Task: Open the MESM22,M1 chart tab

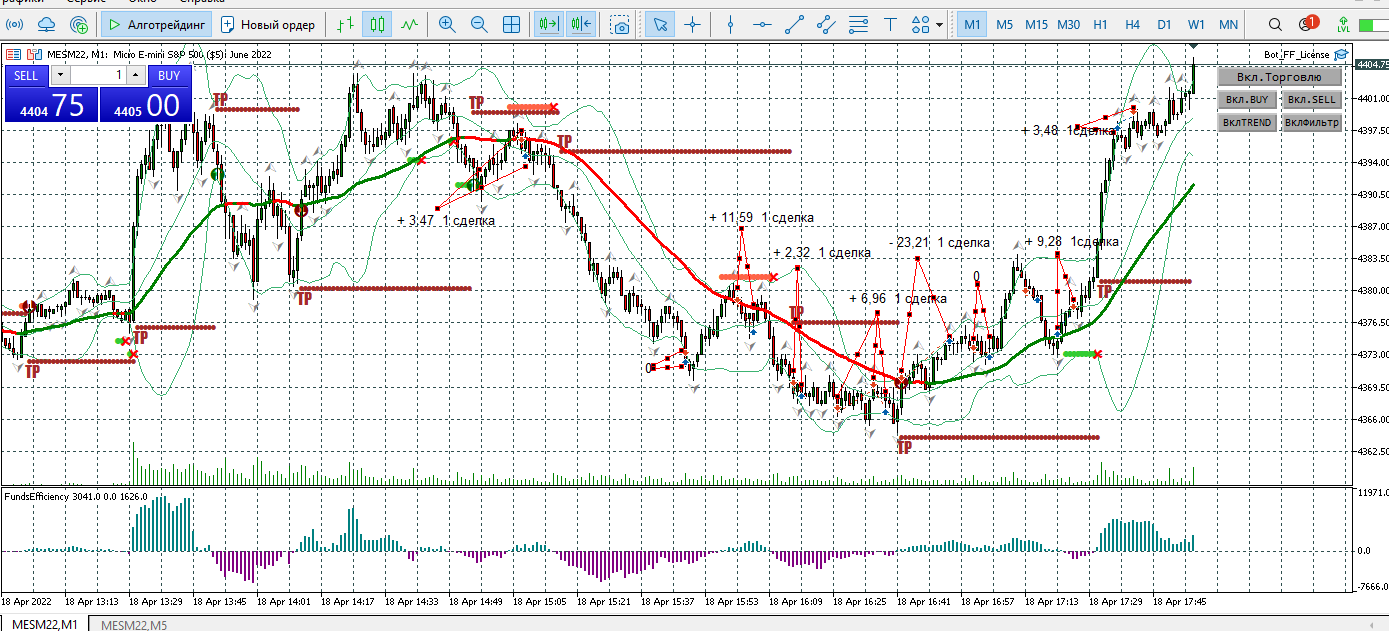Action: click(44, 624)
